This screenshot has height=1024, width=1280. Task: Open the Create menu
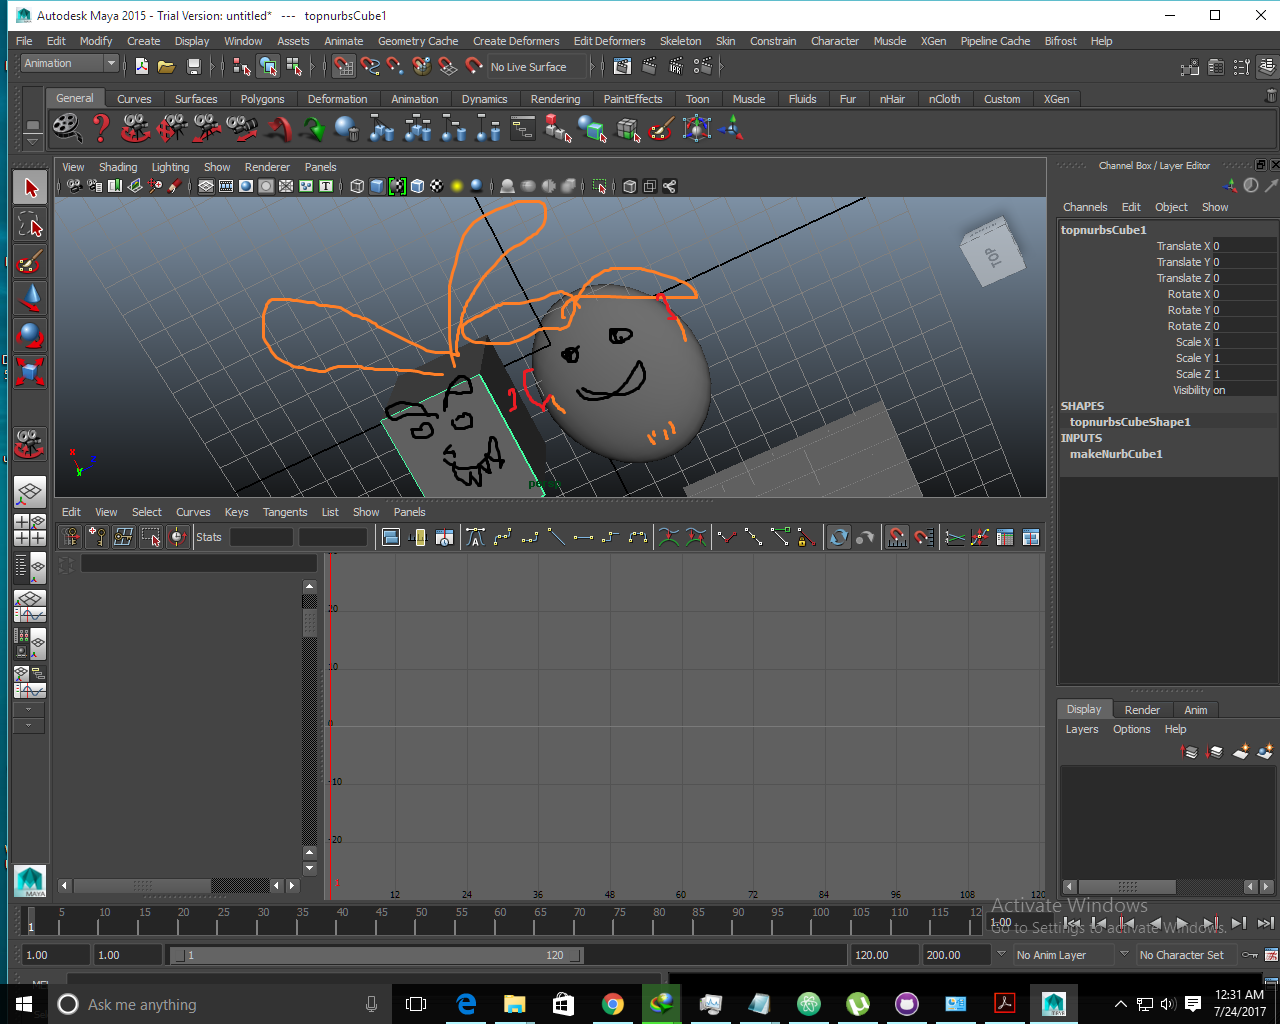pos(143,41)
